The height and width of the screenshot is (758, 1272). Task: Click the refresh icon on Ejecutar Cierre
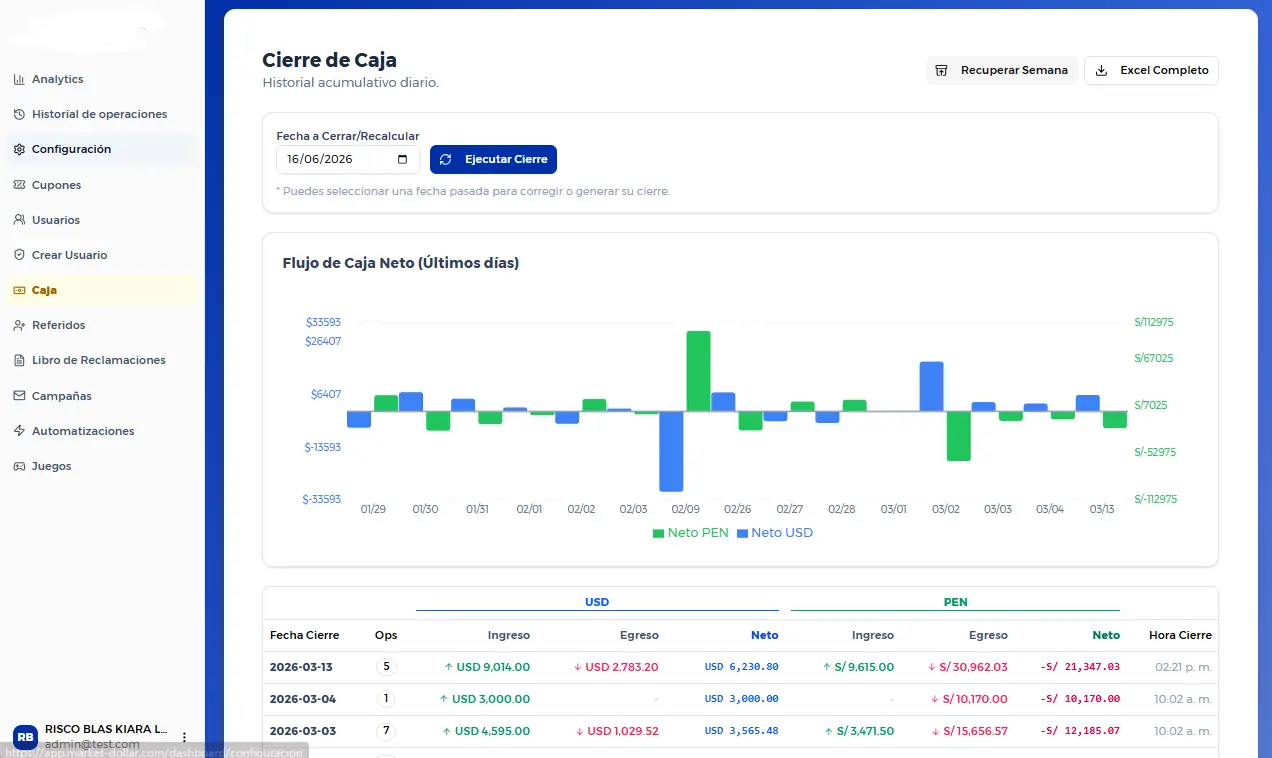tap(446, 159)
